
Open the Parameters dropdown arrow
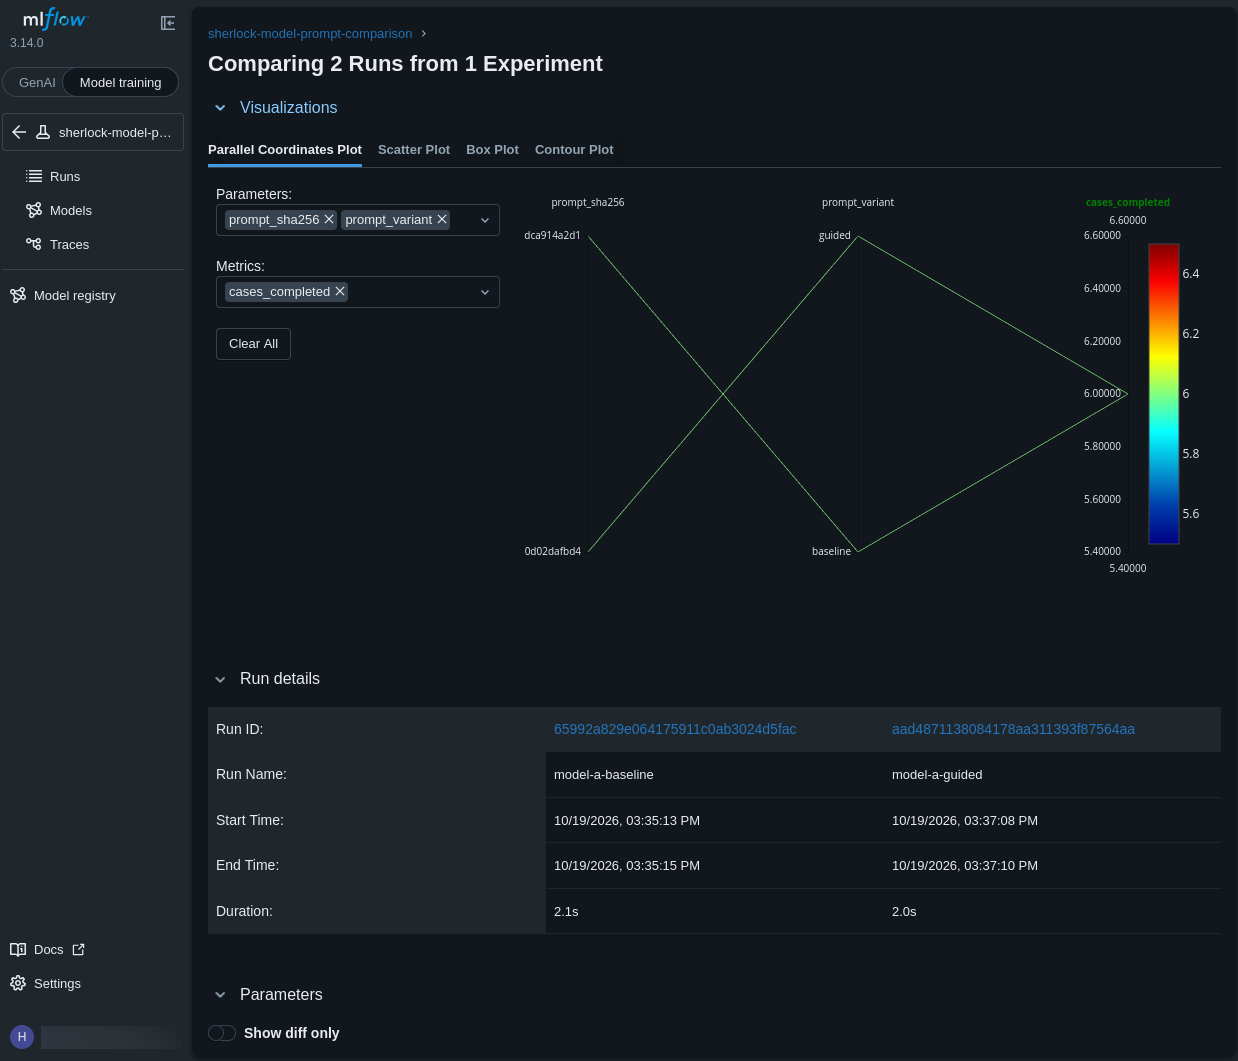tap(485, 220)
